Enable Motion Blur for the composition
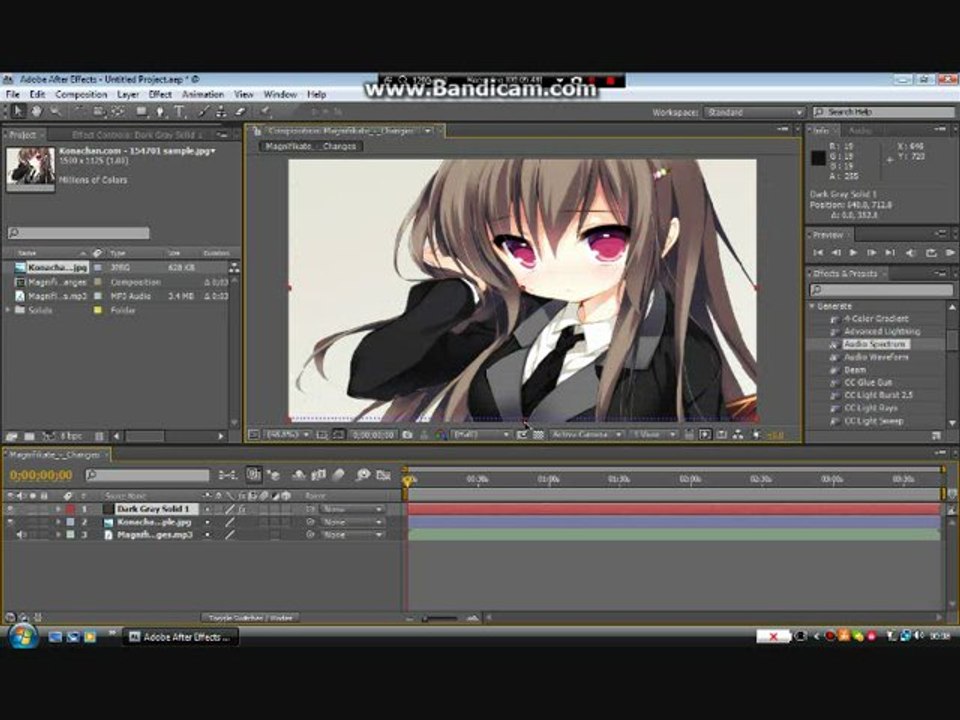 pos(338,475)
